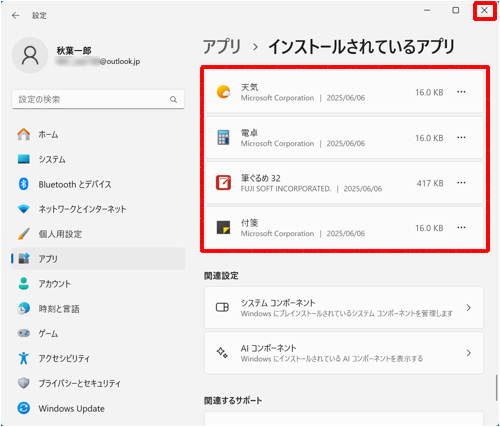Click the システム コンポーネント card icon
Image resolution: width=500 pixels, height=427 pixels.
(x=222, y=307)
